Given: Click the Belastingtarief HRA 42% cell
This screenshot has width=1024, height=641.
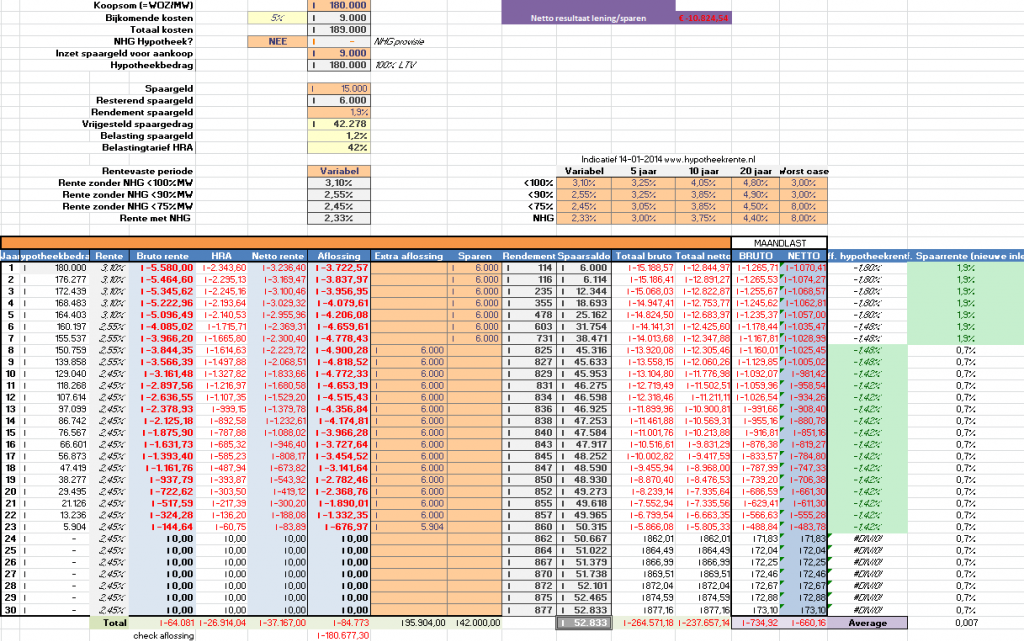Looking at the screenshot, I should (x=342, y=147).
